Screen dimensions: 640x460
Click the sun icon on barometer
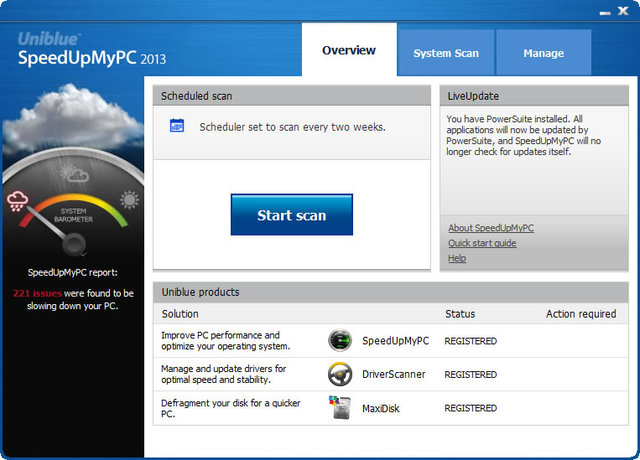tap(130, 200)
